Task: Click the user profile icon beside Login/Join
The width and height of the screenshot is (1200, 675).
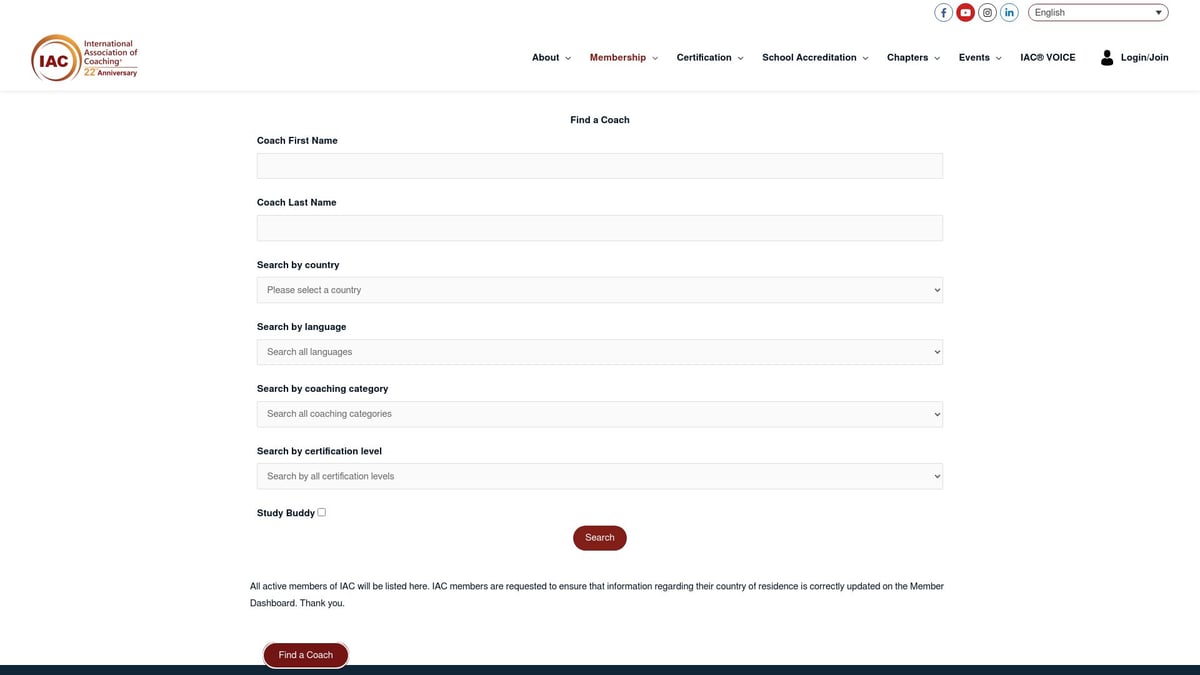Action: click(1106, 58)
